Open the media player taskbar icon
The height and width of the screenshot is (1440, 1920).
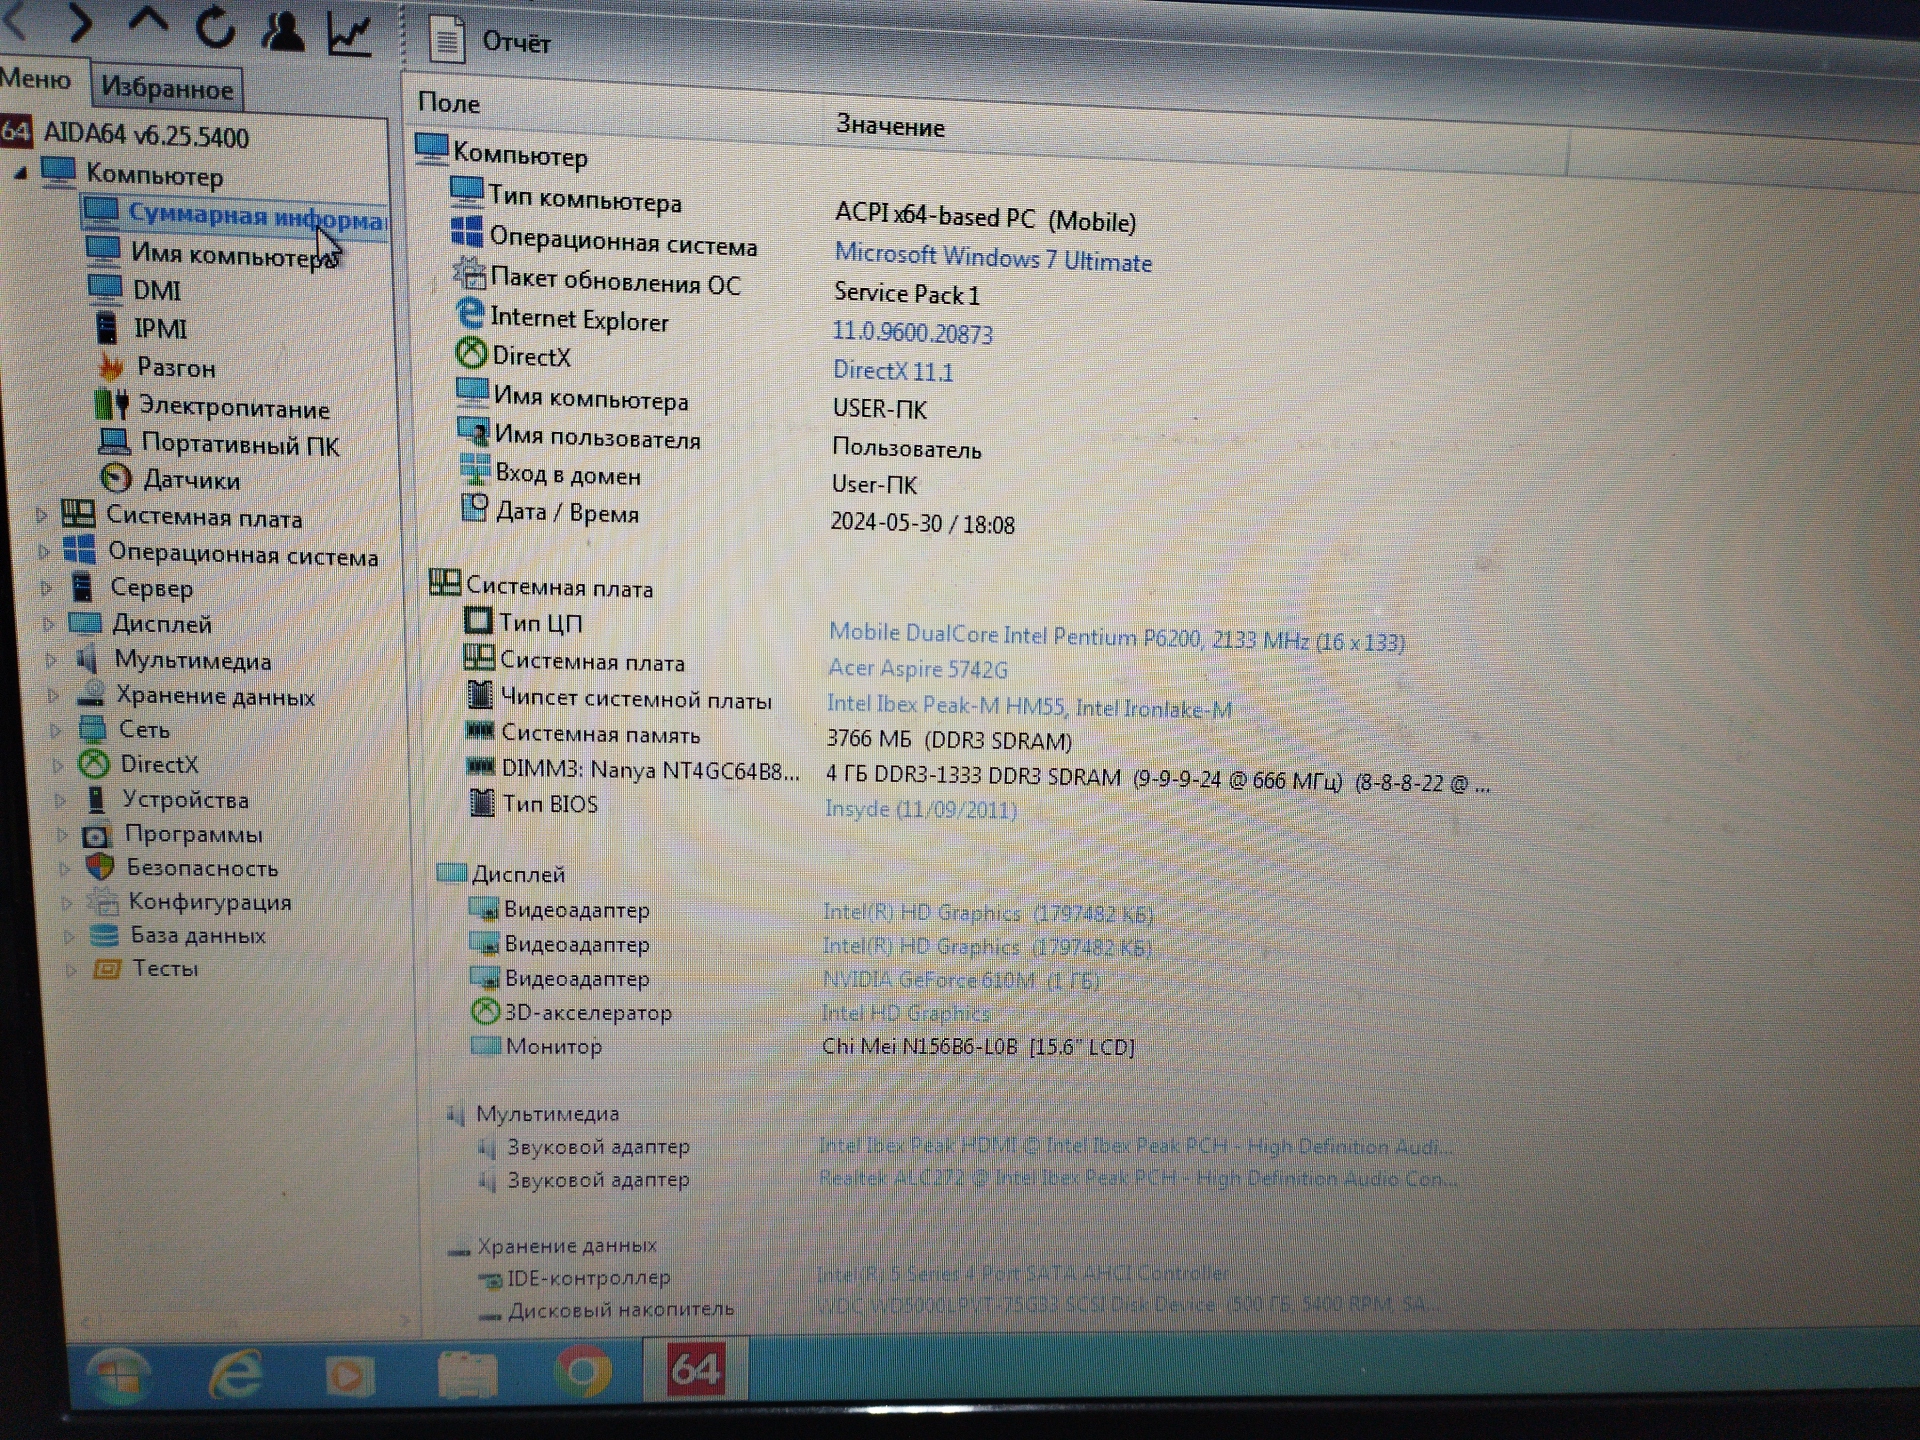point(349,1375)
